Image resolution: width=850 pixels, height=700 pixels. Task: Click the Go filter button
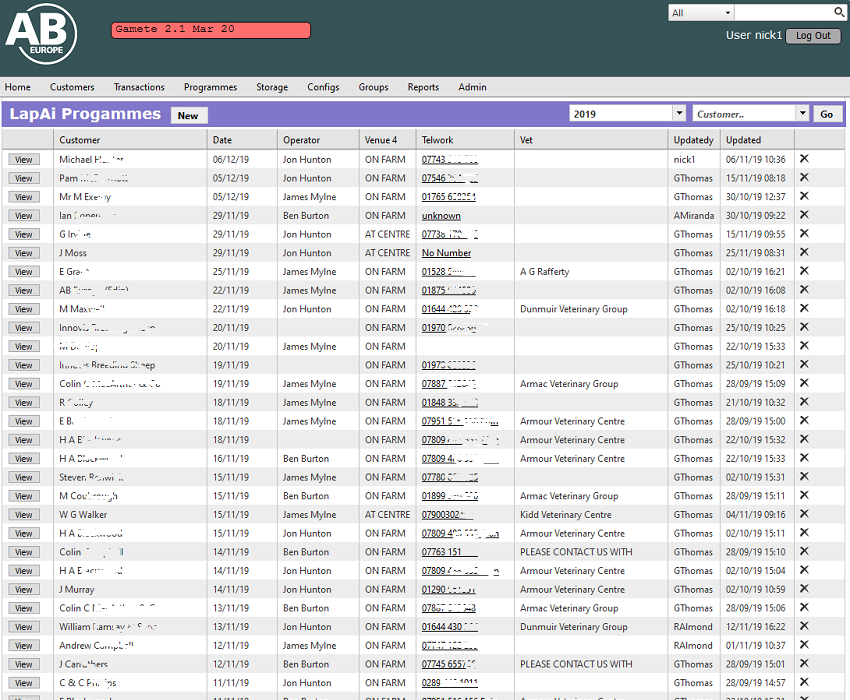click(x=827, y=114)
